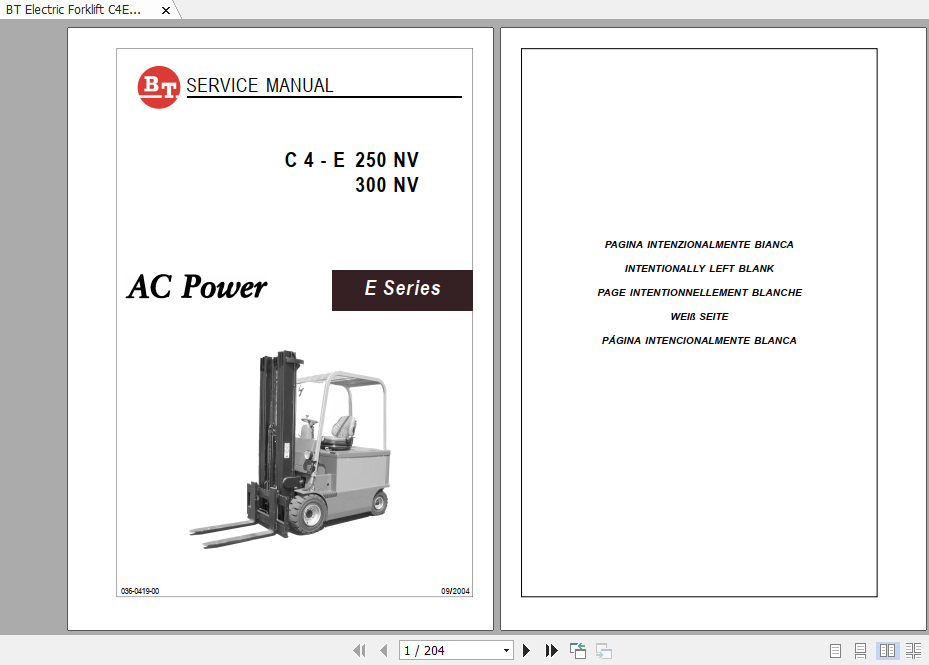Screen dimensions: 929x665
Task: Click the date 09/2004 on the cover
Action: point(455,591)
